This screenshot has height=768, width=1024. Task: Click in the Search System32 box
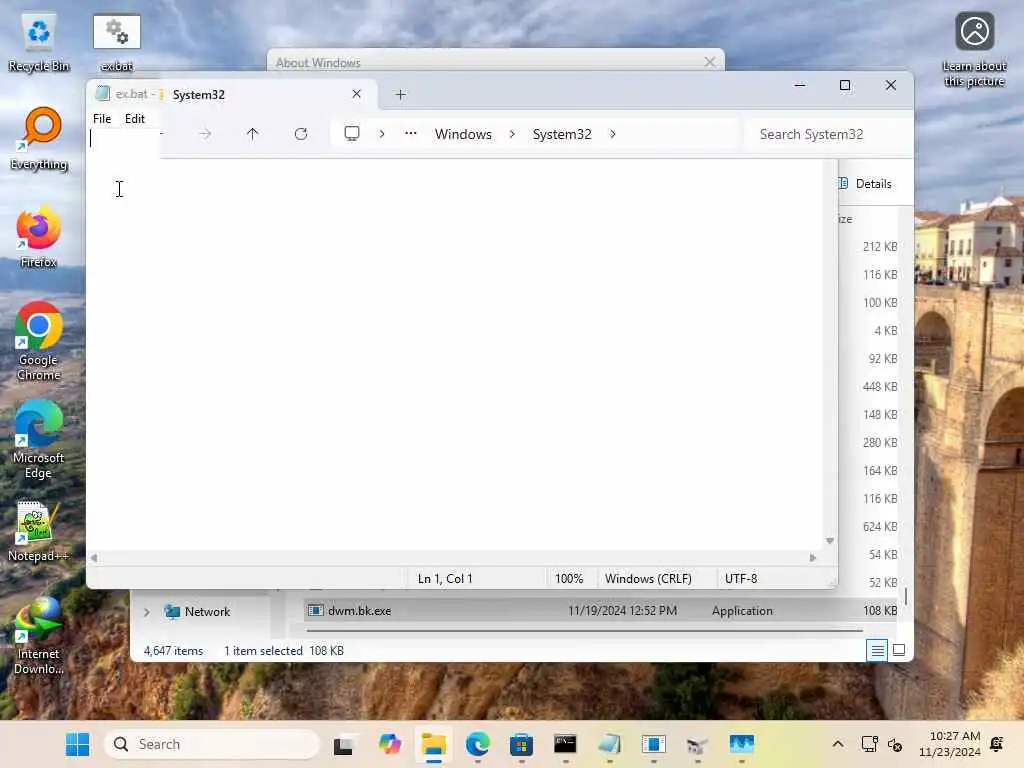(x=827, y=135)
